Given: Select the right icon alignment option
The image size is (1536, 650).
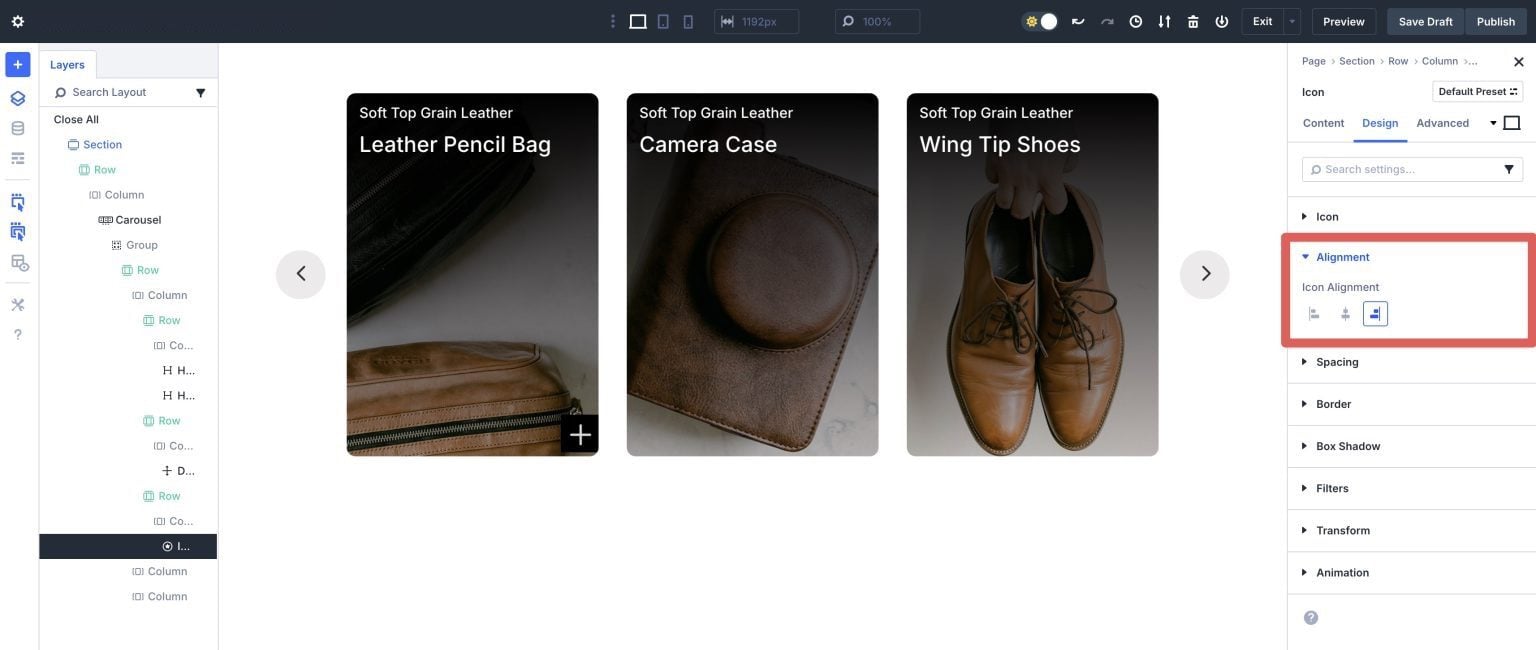Looking at the screenshot, I should 1373,312.
